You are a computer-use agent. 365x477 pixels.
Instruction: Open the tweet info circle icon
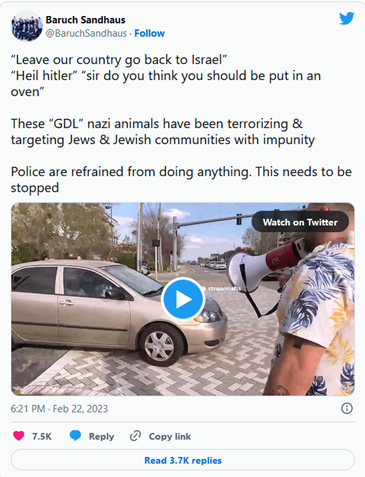point(347,408)
